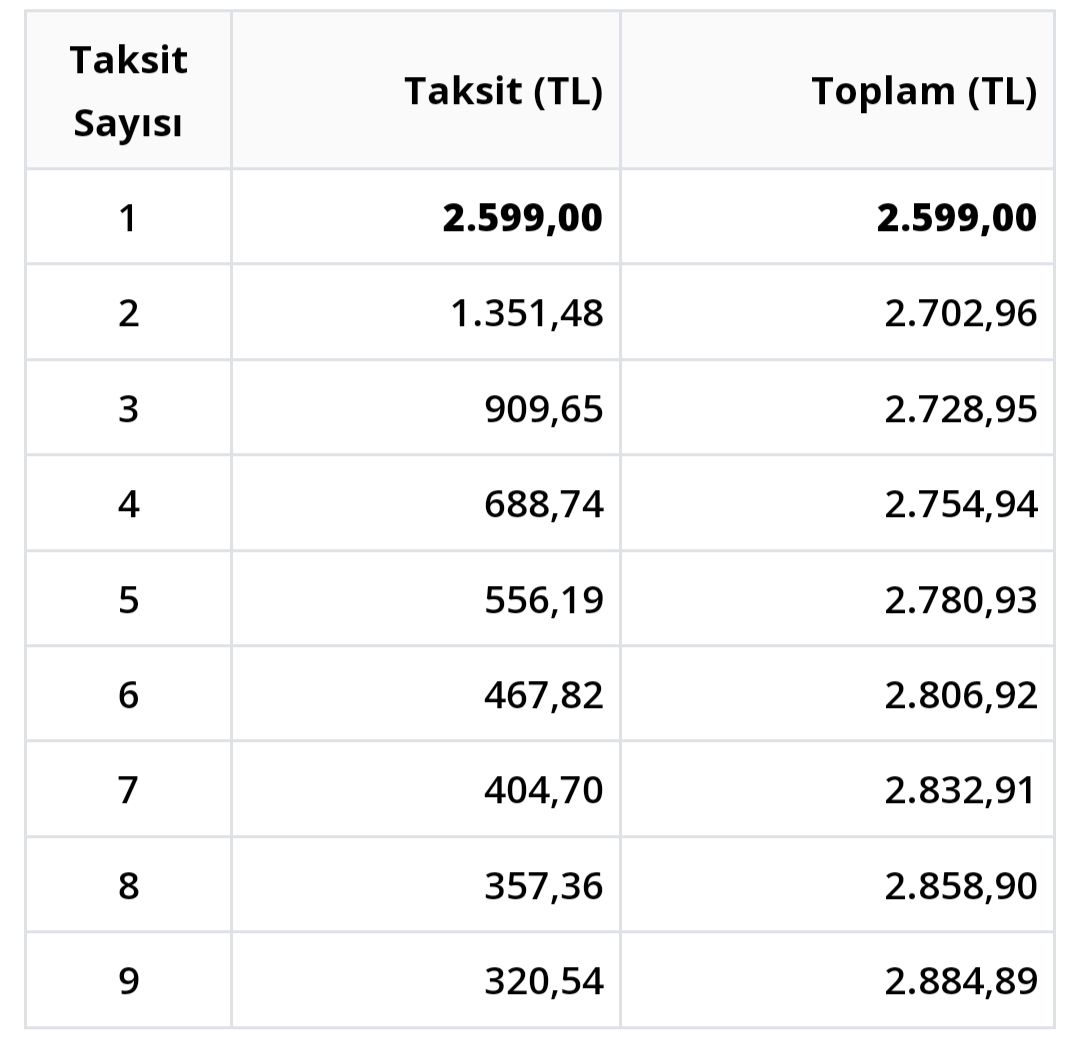
Task: Select the 467,82 installment amount
Action: point(544,695)
